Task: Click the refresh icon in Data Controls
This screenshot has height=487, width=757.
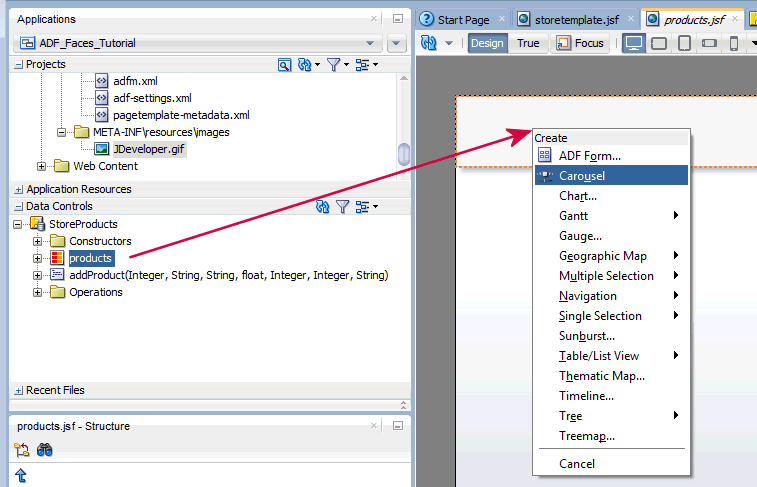Action: [x=322, y=207]
